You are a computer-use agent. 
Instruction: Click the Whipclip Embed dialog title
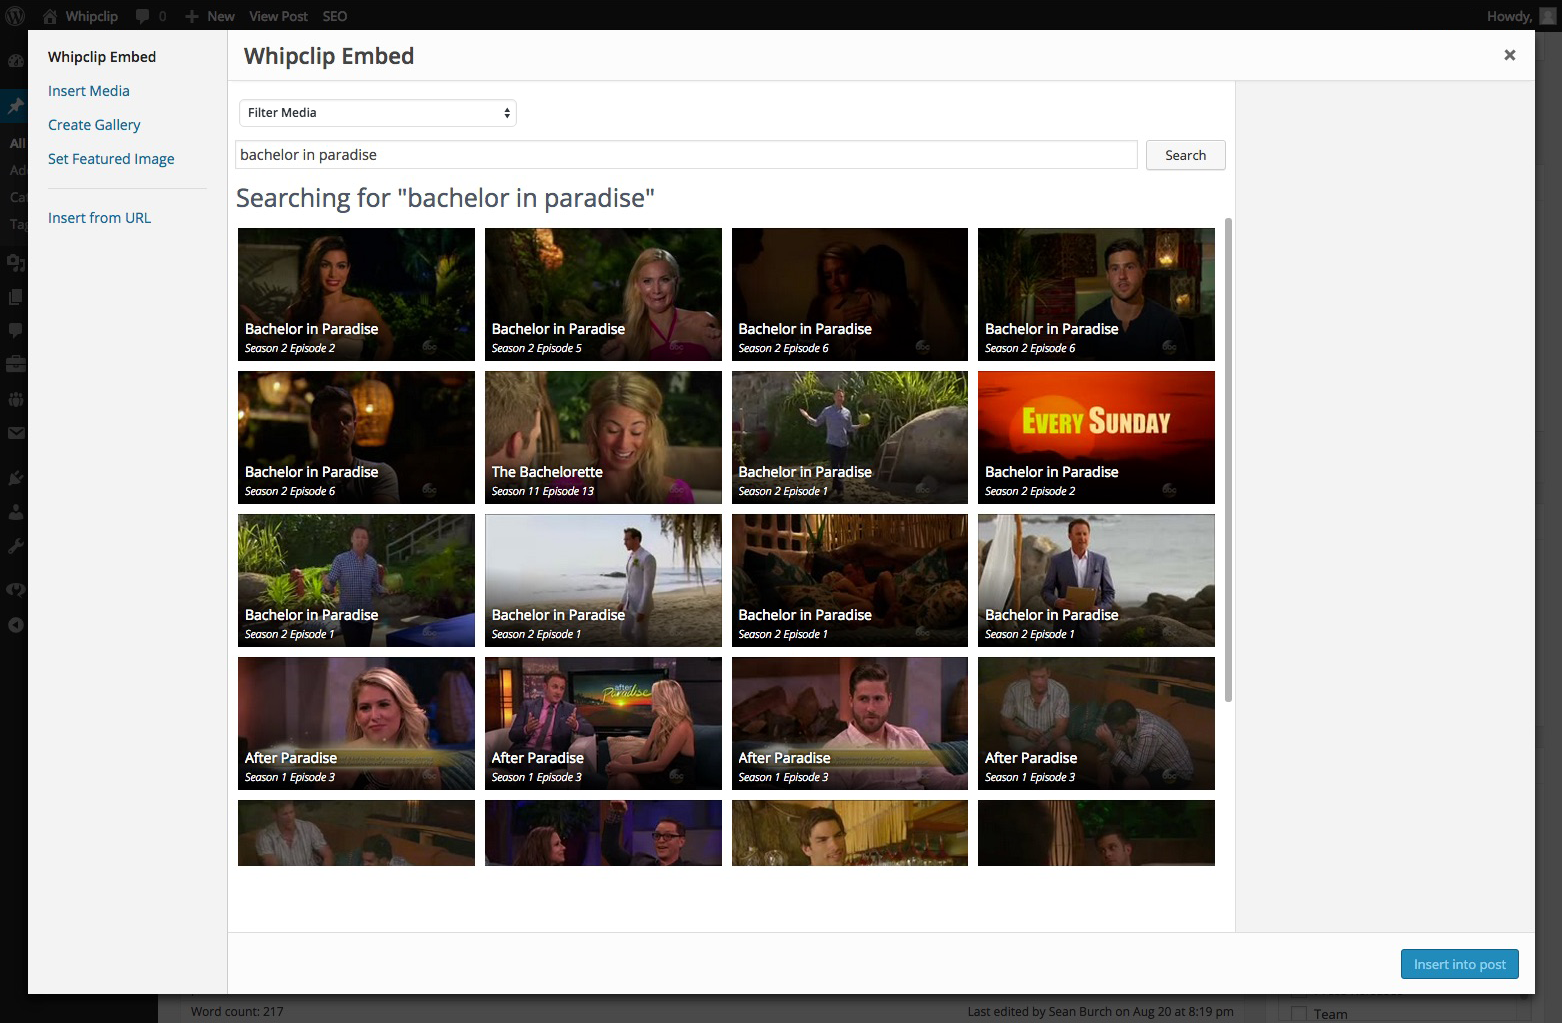(329, 56)
